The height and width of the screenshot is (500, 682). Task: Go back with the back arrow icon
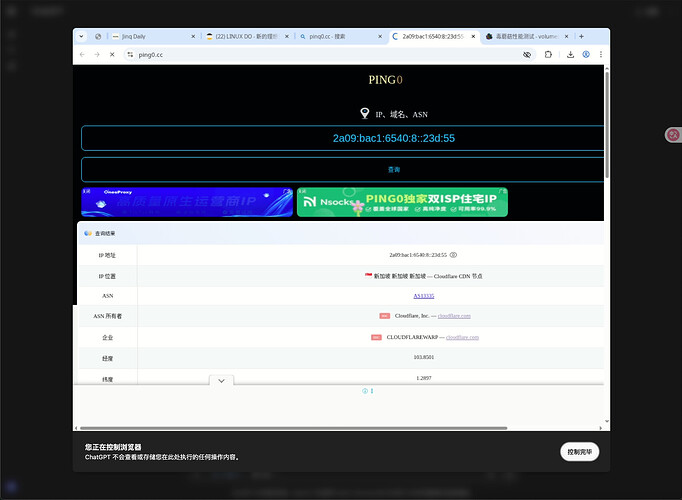click(x=82, y=54)
